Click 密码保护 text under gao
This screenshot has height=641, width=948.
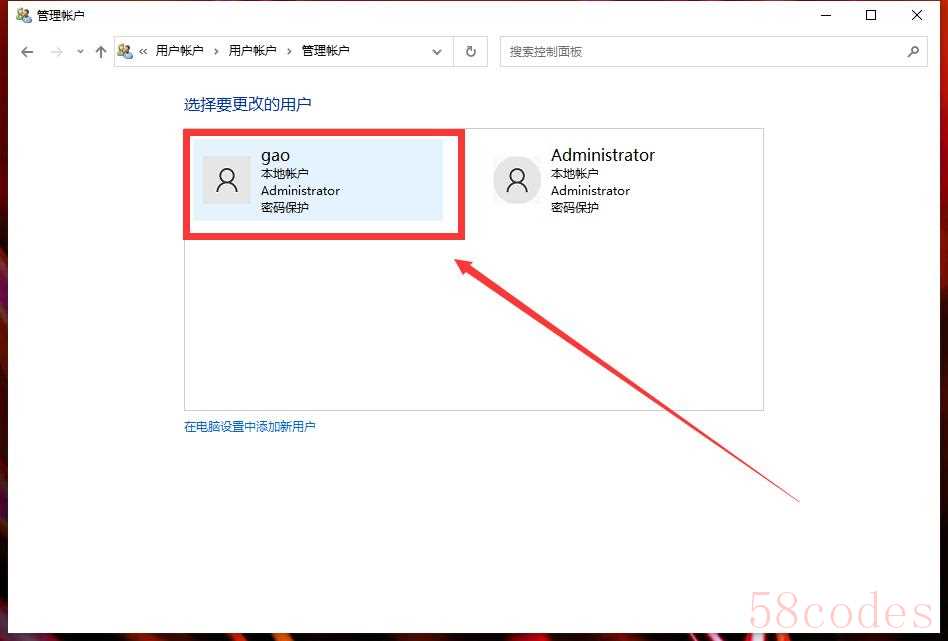[285, 207]
